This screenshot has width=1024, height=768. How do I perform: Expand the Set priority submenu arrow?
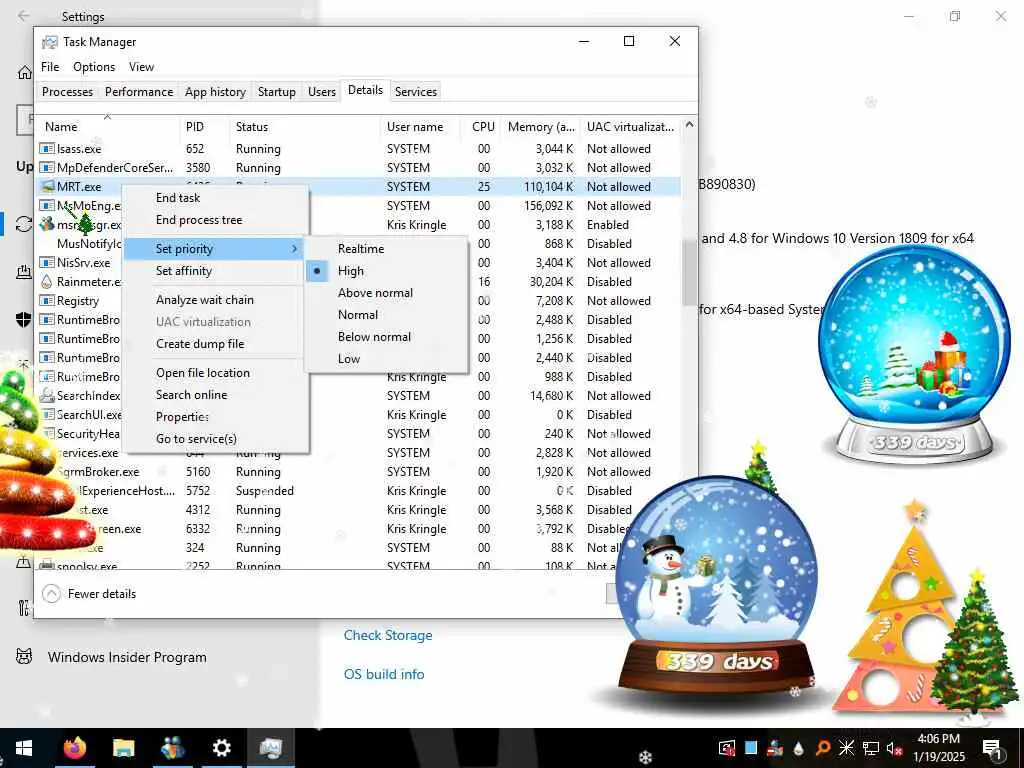pyautogui.click(x=294, y=249)
